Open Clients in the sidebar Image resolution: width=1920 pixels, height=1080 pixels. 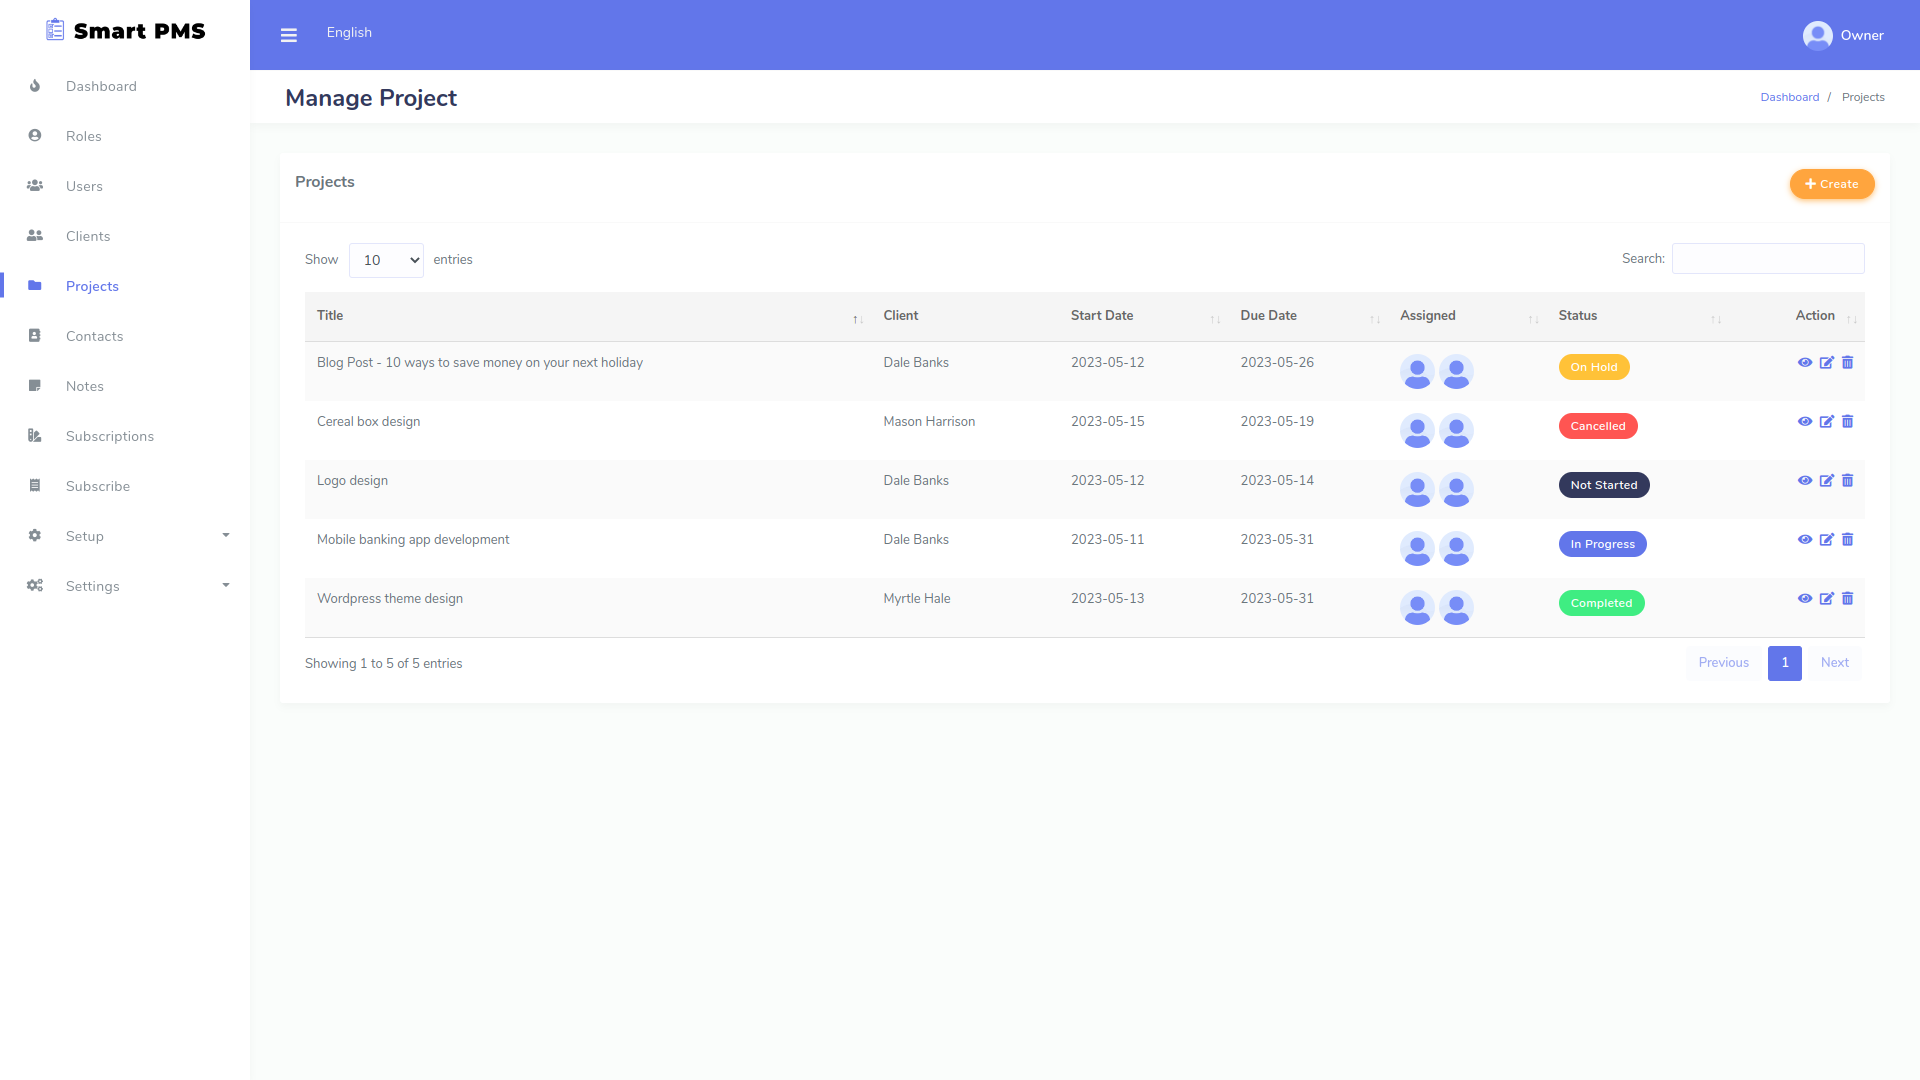point(88,236)
